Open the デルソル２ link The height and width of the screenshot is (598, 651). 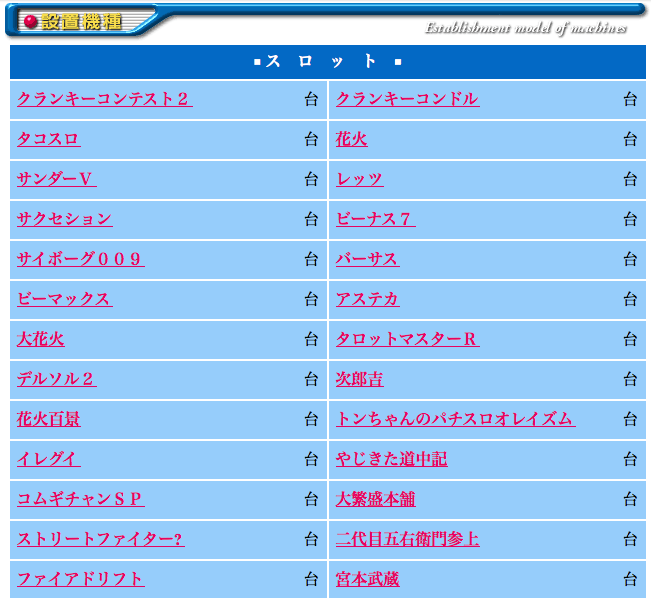tap(57, 379)
